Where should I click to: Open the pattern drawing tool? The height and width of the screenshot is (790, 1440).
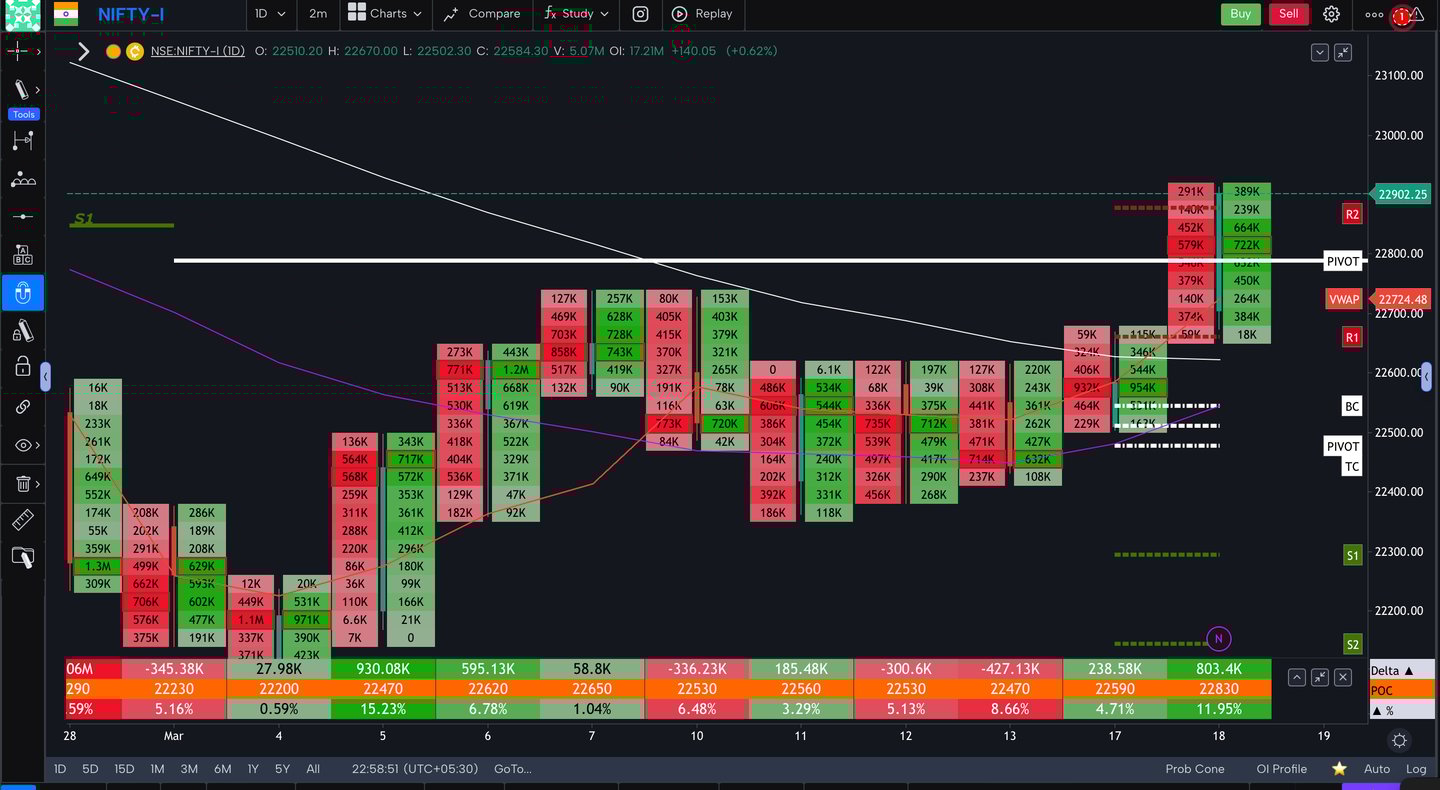[x=22, y=180]
